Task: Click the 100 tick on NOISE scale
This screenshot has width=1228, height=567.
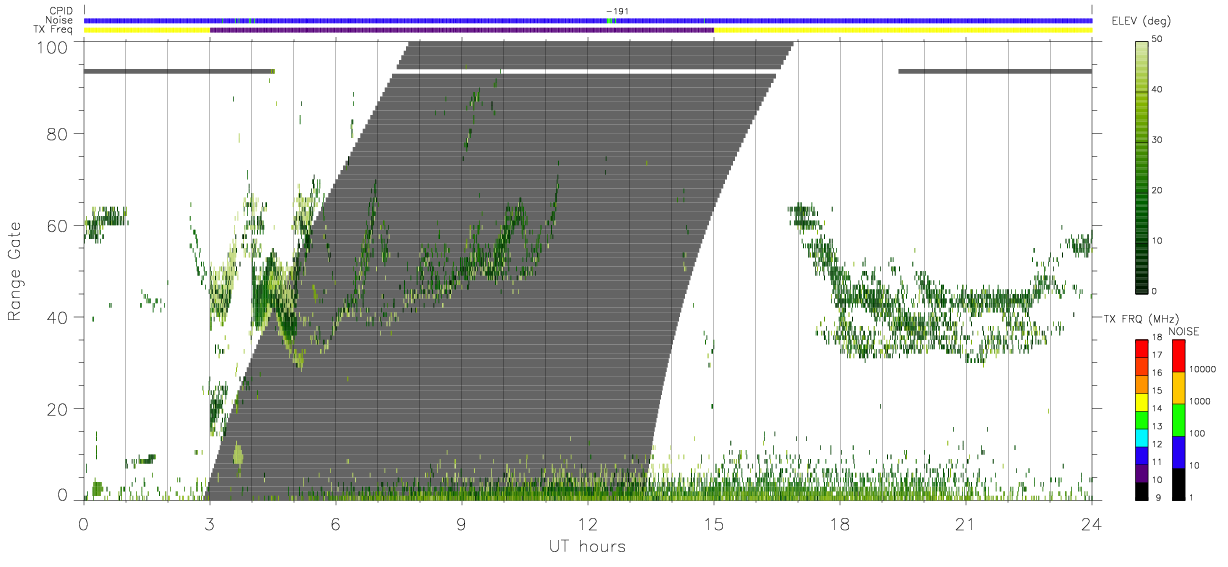Action: (x=1199, y=433)
